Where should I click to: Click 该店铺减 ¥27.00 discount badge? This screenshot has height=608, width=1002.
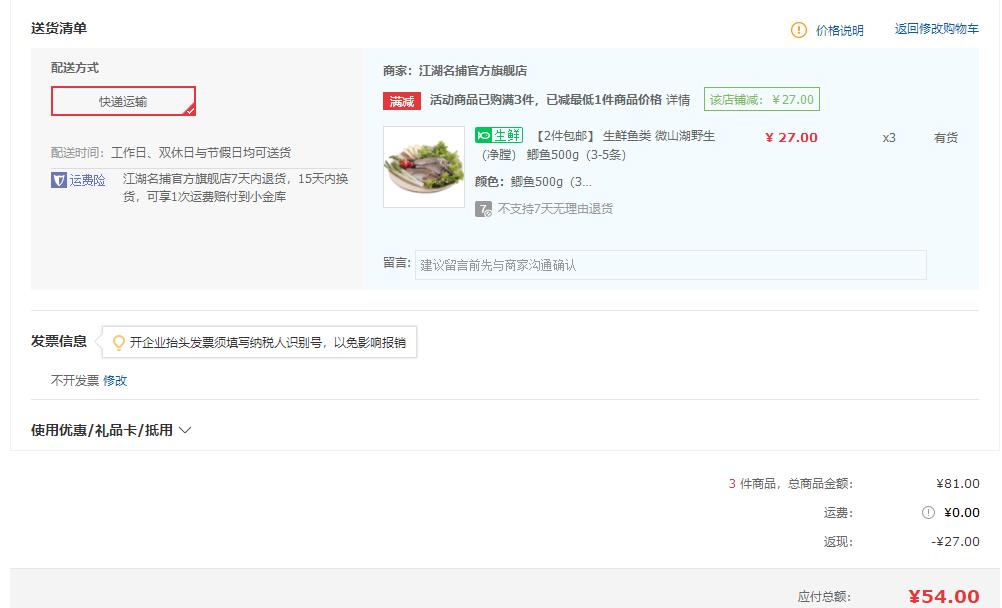click(x=762, y=100)
